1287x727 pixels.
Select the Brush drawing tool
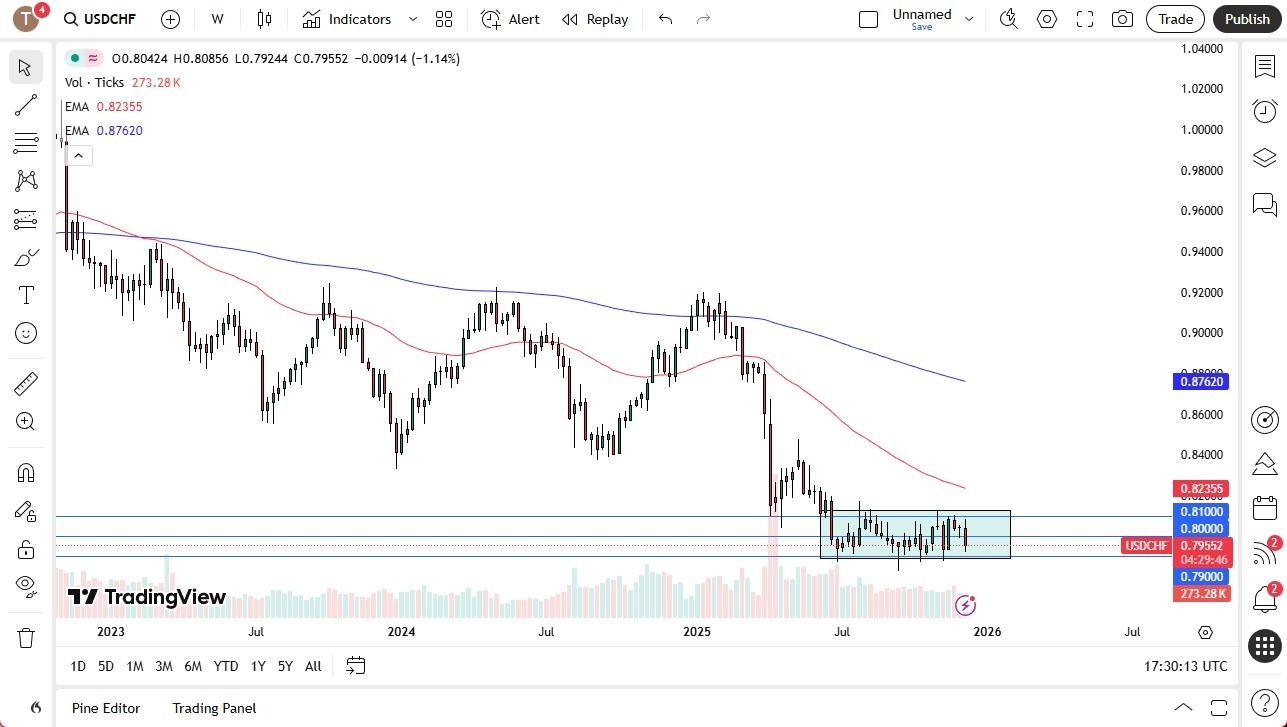coord(26,256)
